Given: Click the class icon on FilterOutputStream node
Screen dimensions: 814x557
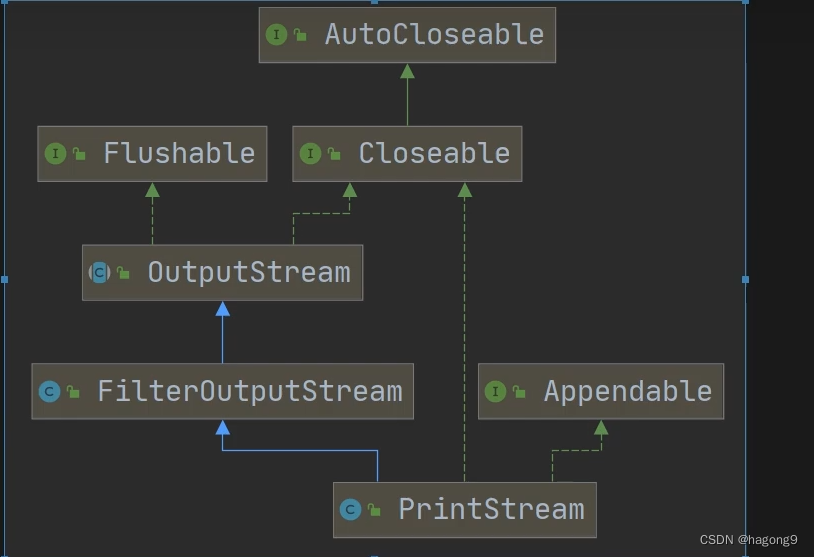Looking at the screenshot, I should click(49, 391).
